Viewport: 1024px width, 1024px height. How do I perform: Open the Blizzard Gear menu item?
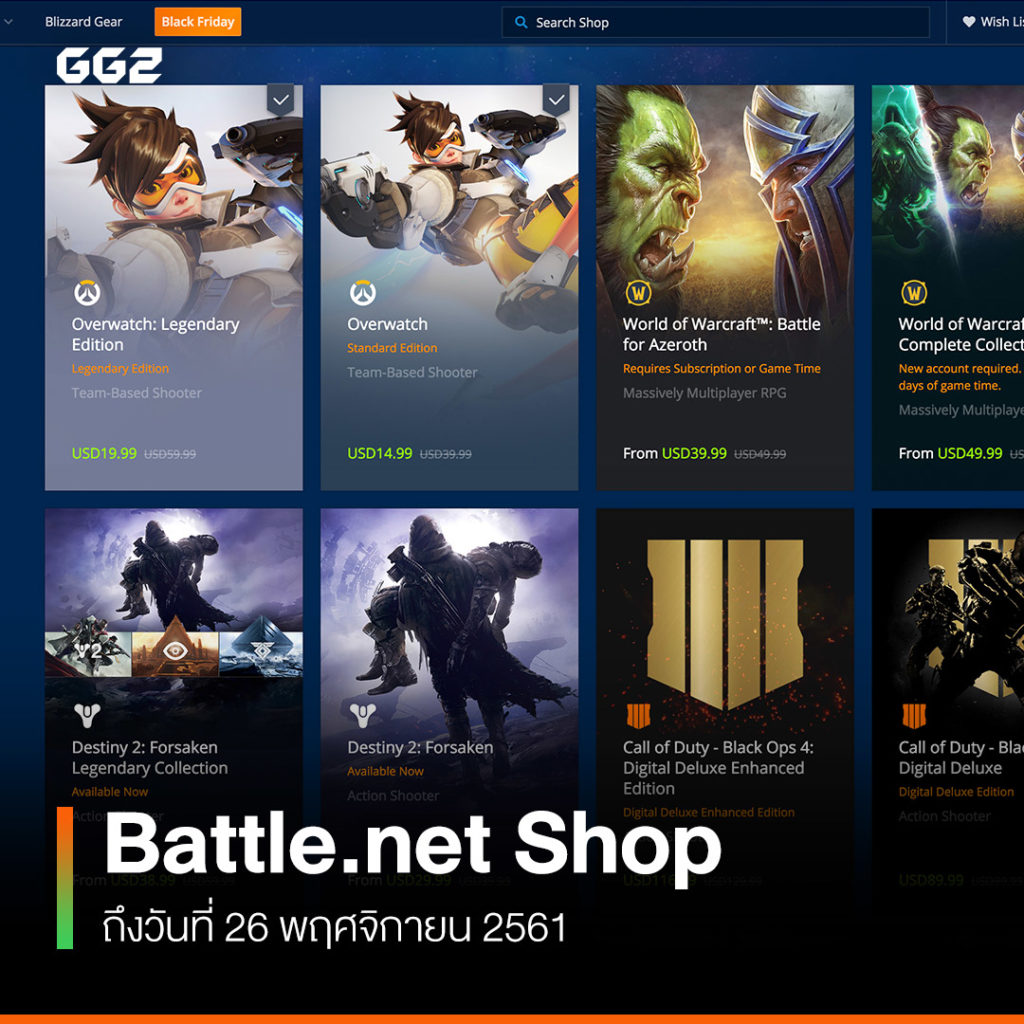click(84, 22)
